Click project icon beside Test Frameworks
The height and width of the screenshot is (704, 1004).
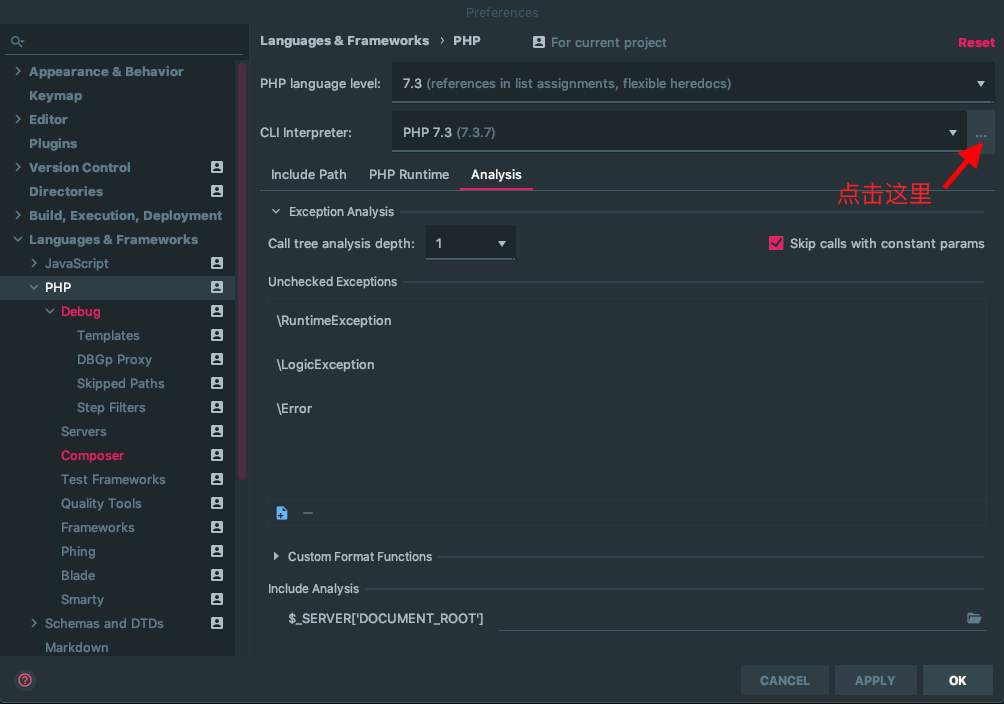(x=217, y=479)
